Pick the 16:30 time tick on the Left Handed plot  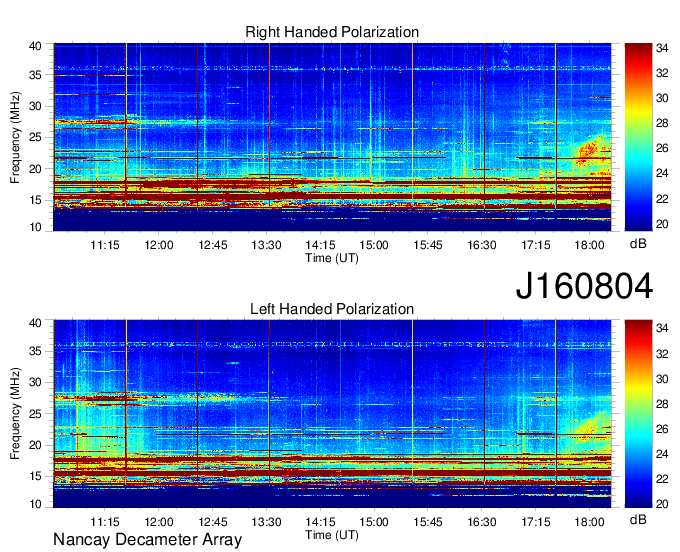coord(481,522)
